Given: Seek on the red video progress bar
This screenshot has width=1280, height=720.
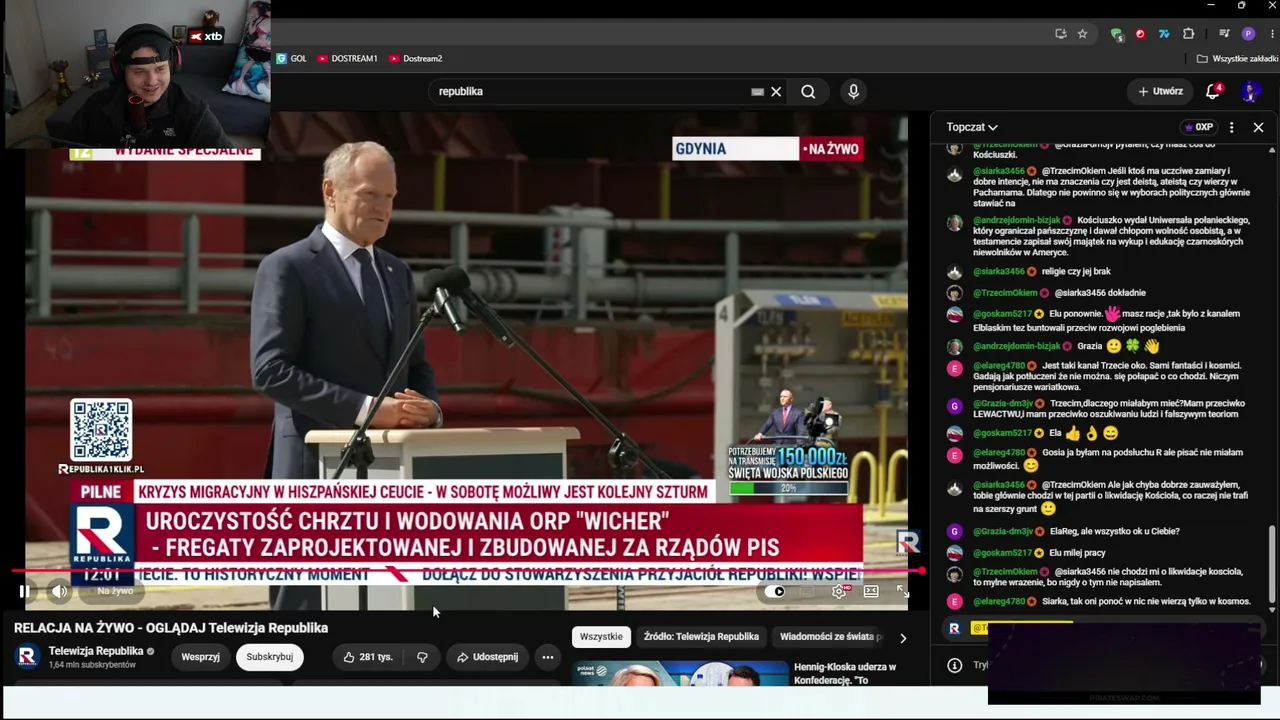Looking at the screenshot, I should click(x=468, y=571).
